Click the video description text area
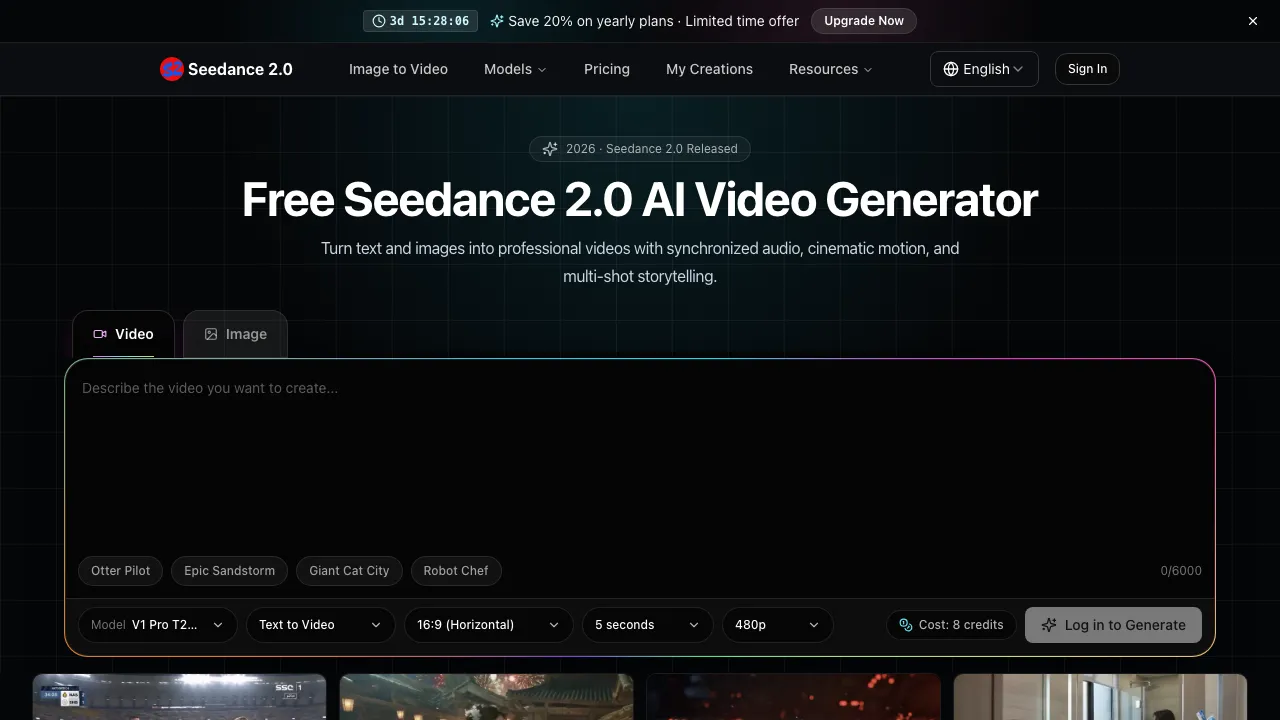 640,460
